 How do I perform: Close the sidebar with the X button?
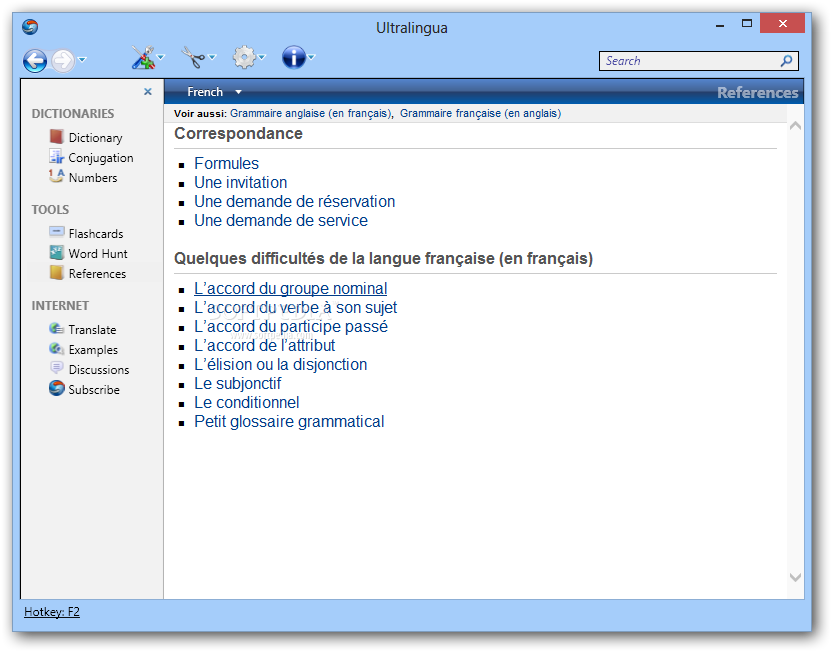148,92
